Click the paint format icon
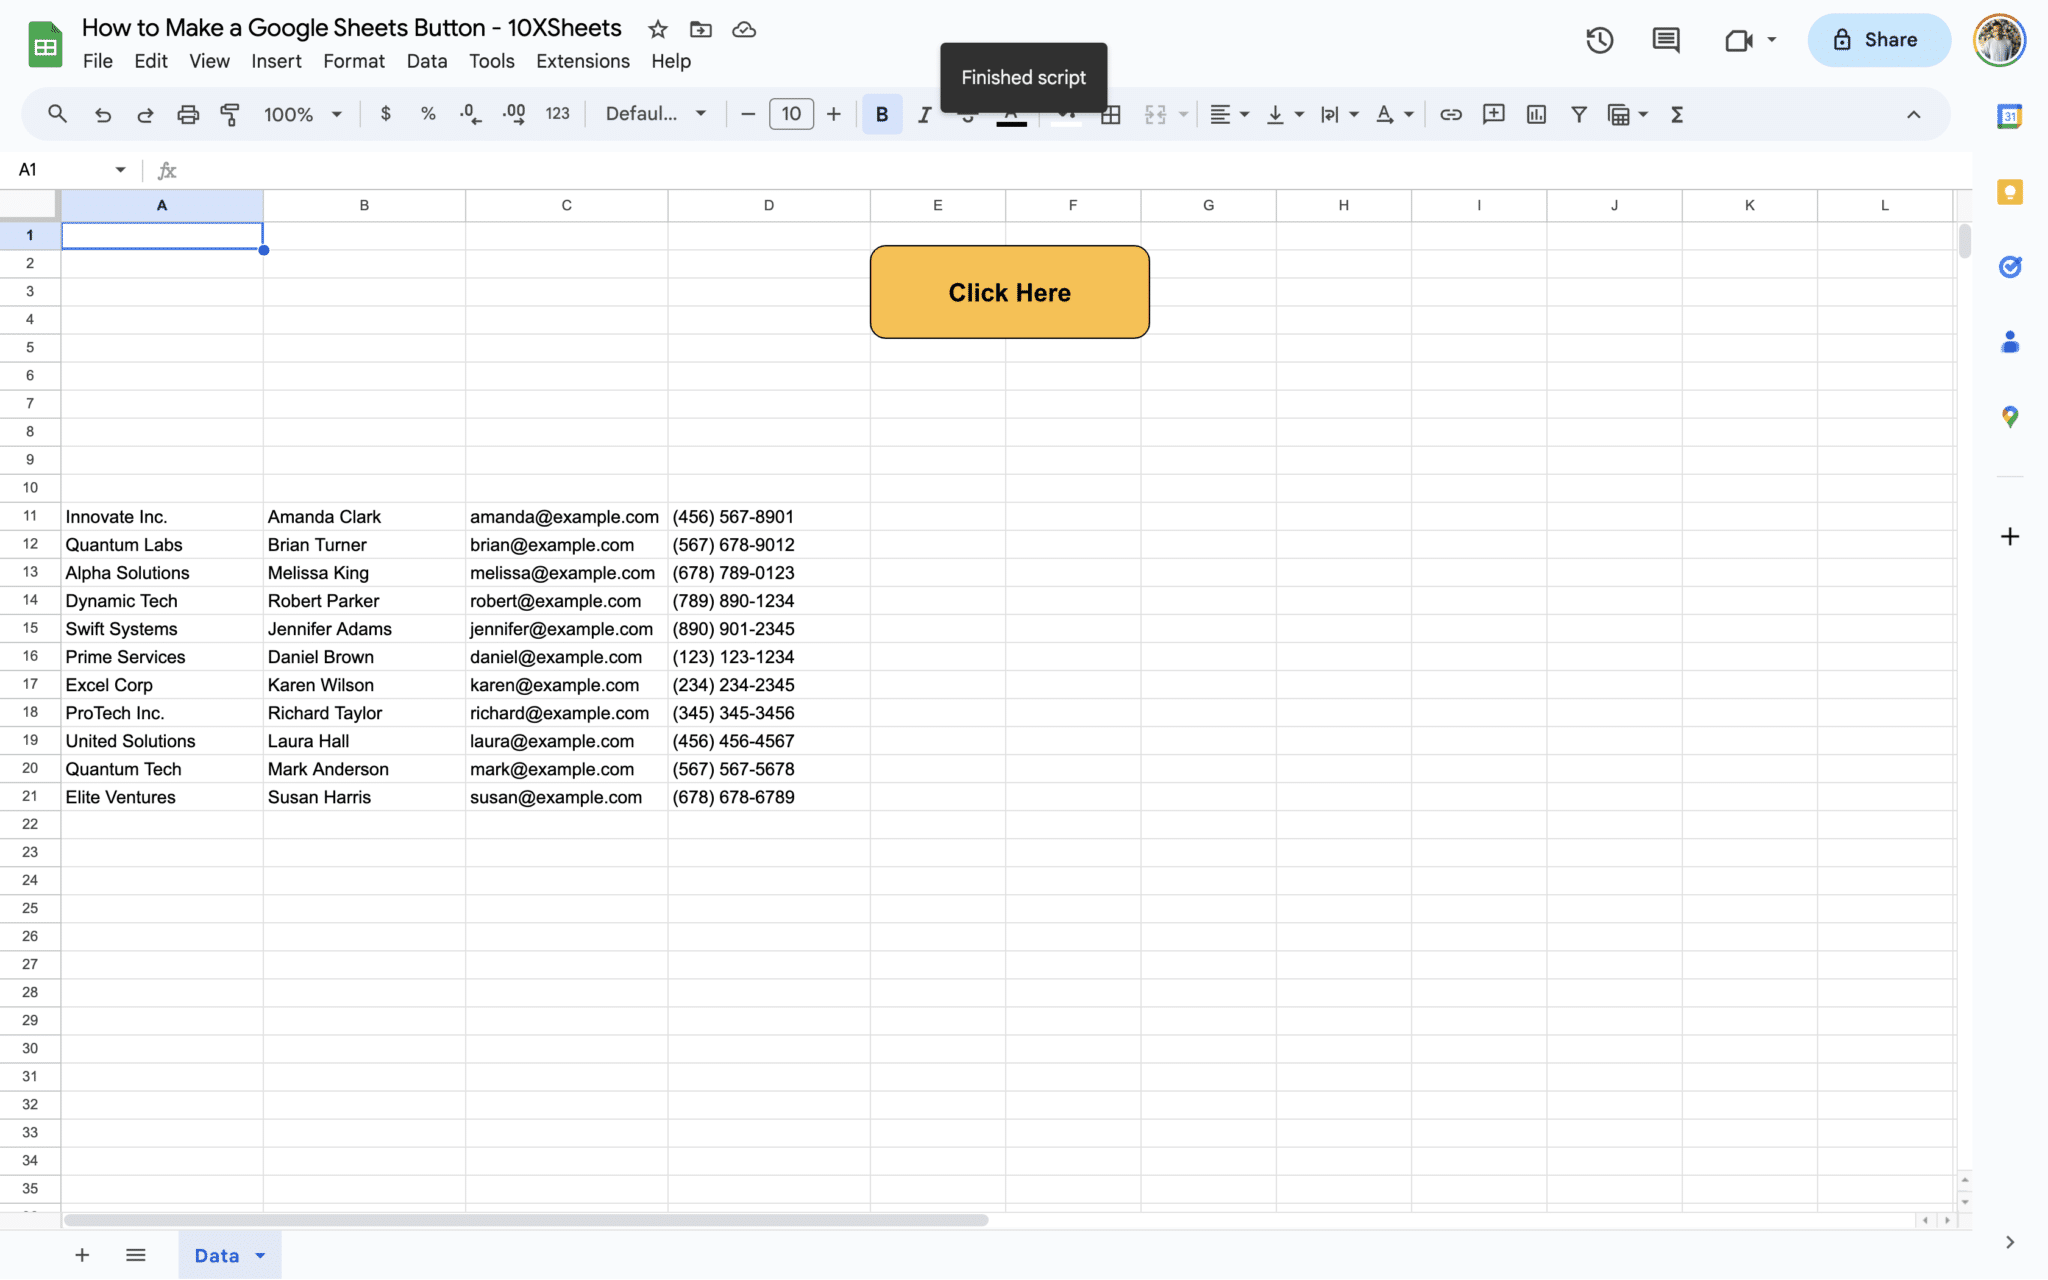This screenshot has width=2048, height=1280. (230, 114)
